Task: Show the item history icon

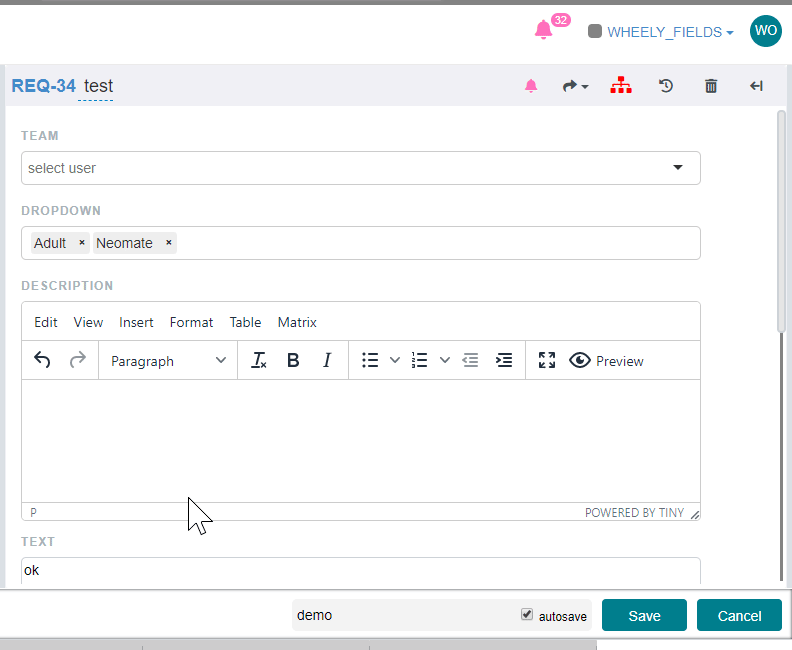Action: coord(666,86)
